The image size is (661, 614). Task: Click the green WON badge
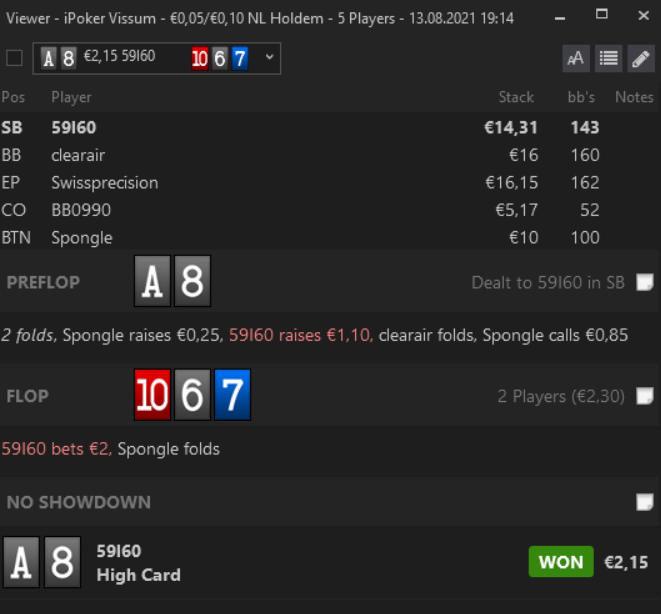click(x=561, y=562)
